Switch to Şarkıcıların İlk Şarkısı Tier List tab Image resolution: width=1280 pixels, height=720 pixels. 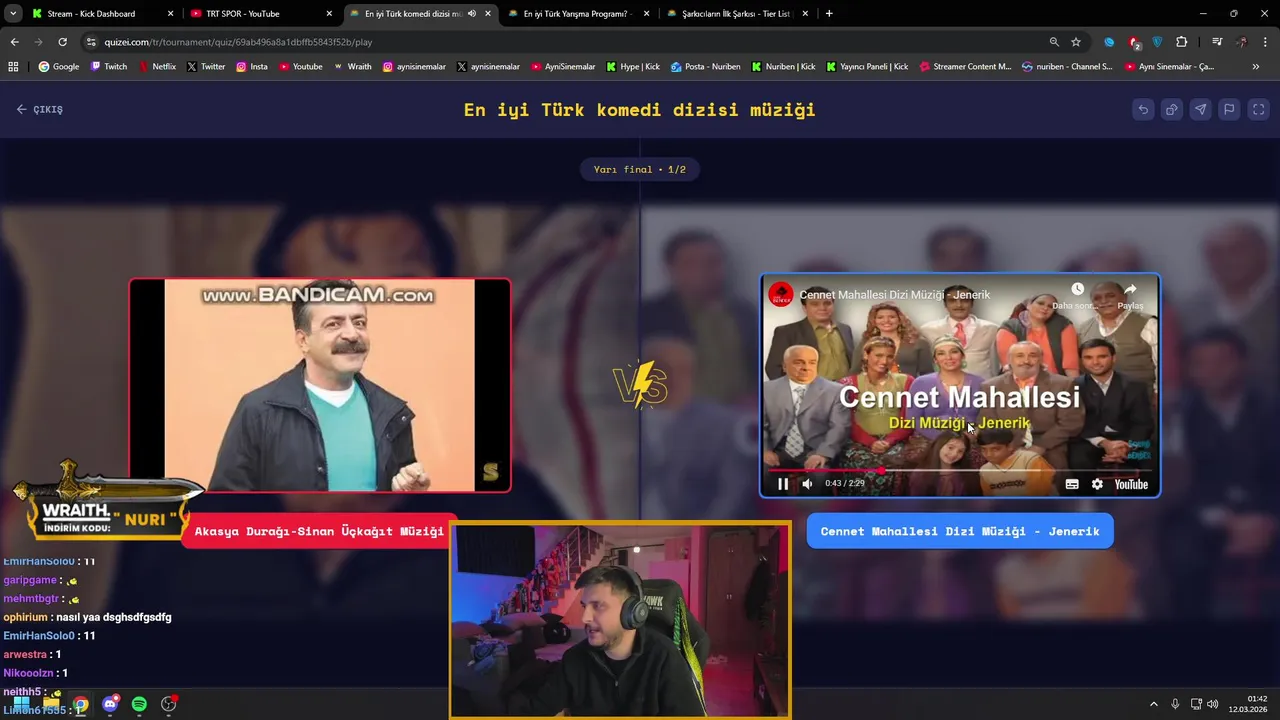(x=737, y=14)
